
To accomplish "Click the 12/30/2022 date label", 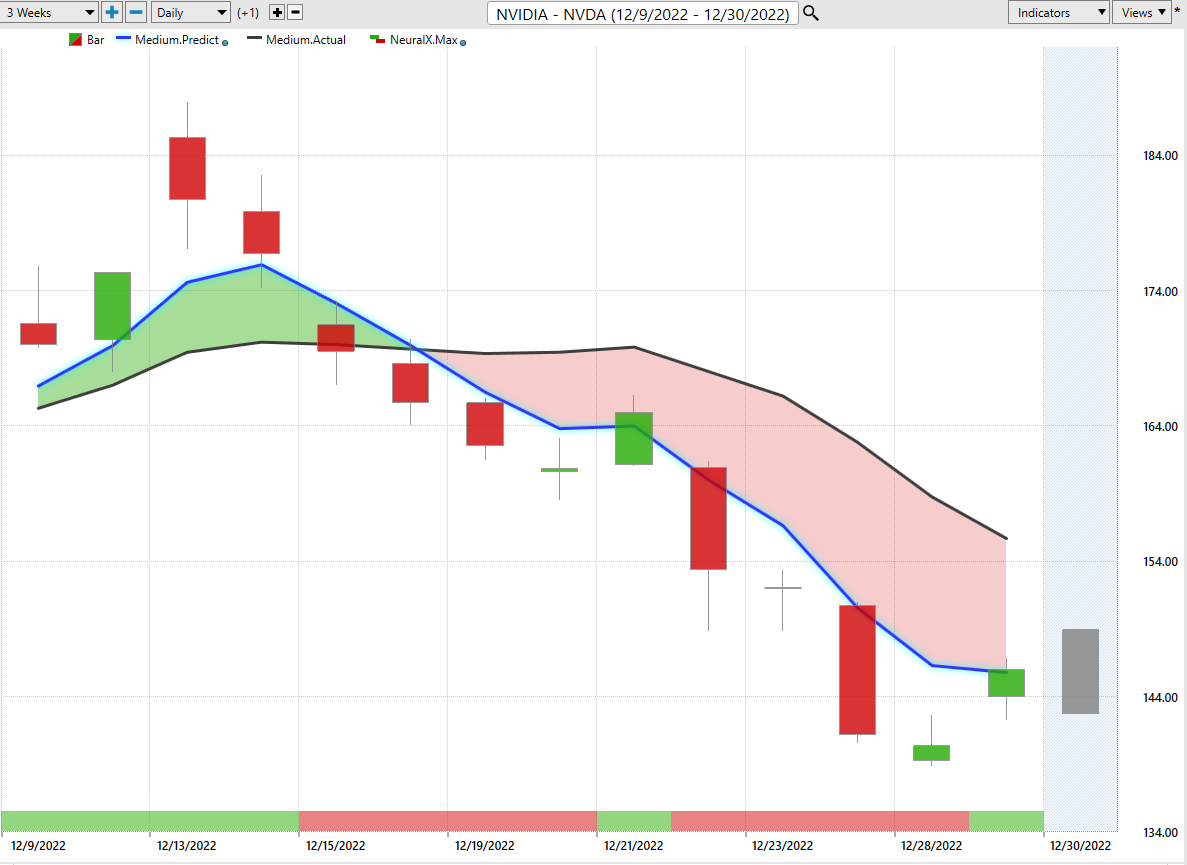I will [1080, 845].
